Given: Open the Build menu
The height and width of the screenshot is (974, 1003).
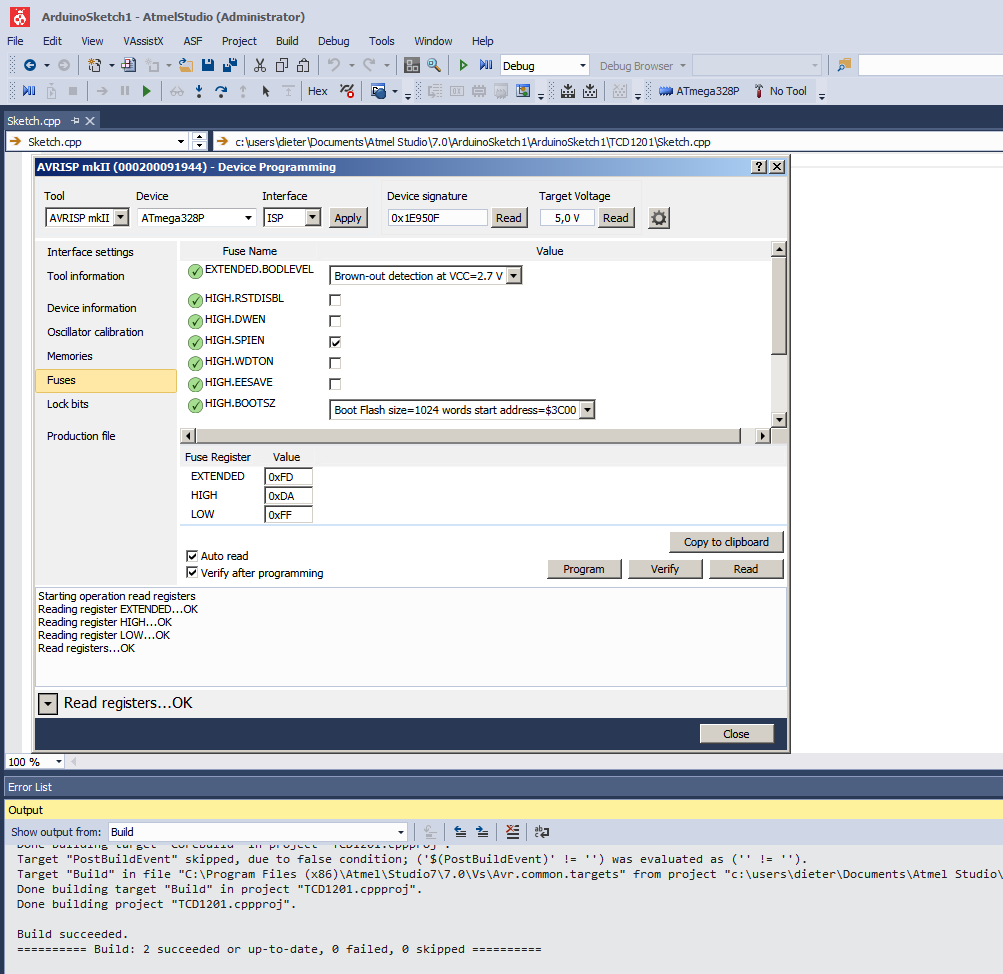Looking at the screenshot, I should 287,41.
